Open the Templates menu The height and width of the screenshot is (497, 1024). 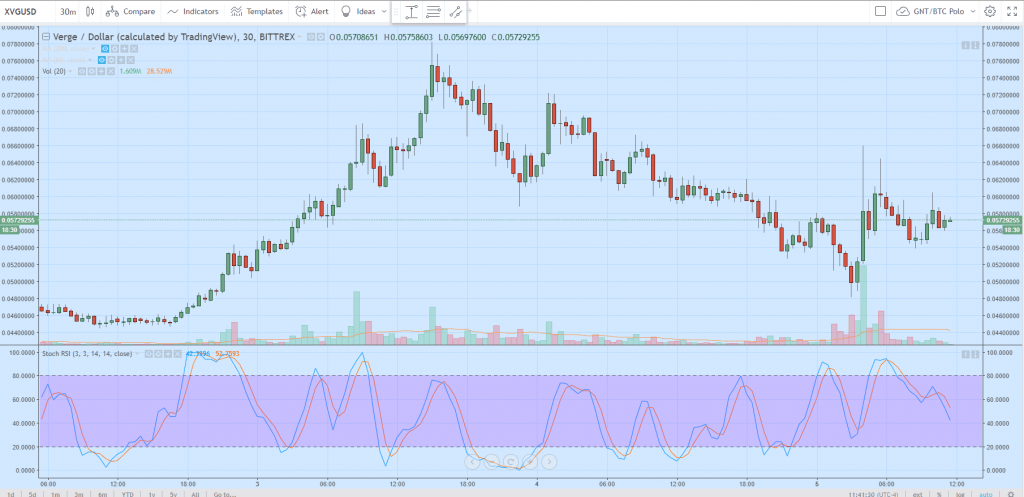255,12
